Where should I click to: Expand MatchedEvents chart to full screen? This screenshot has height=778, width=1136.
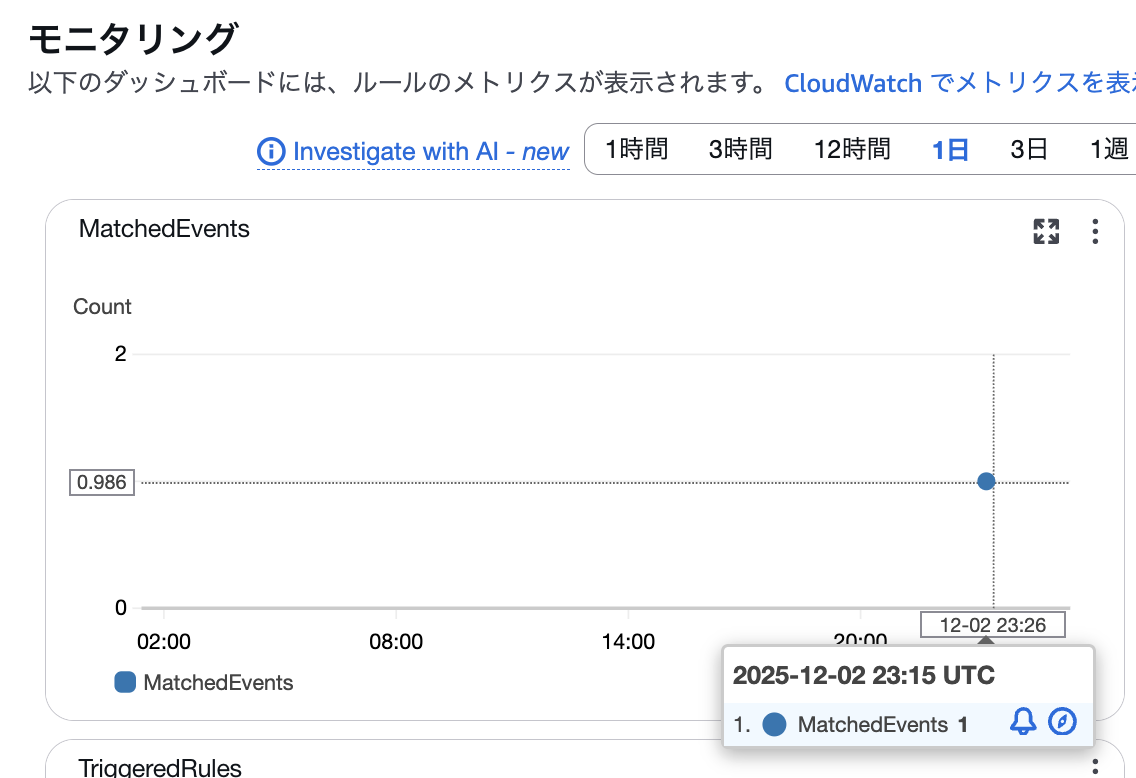click(x=1046, y=231)
